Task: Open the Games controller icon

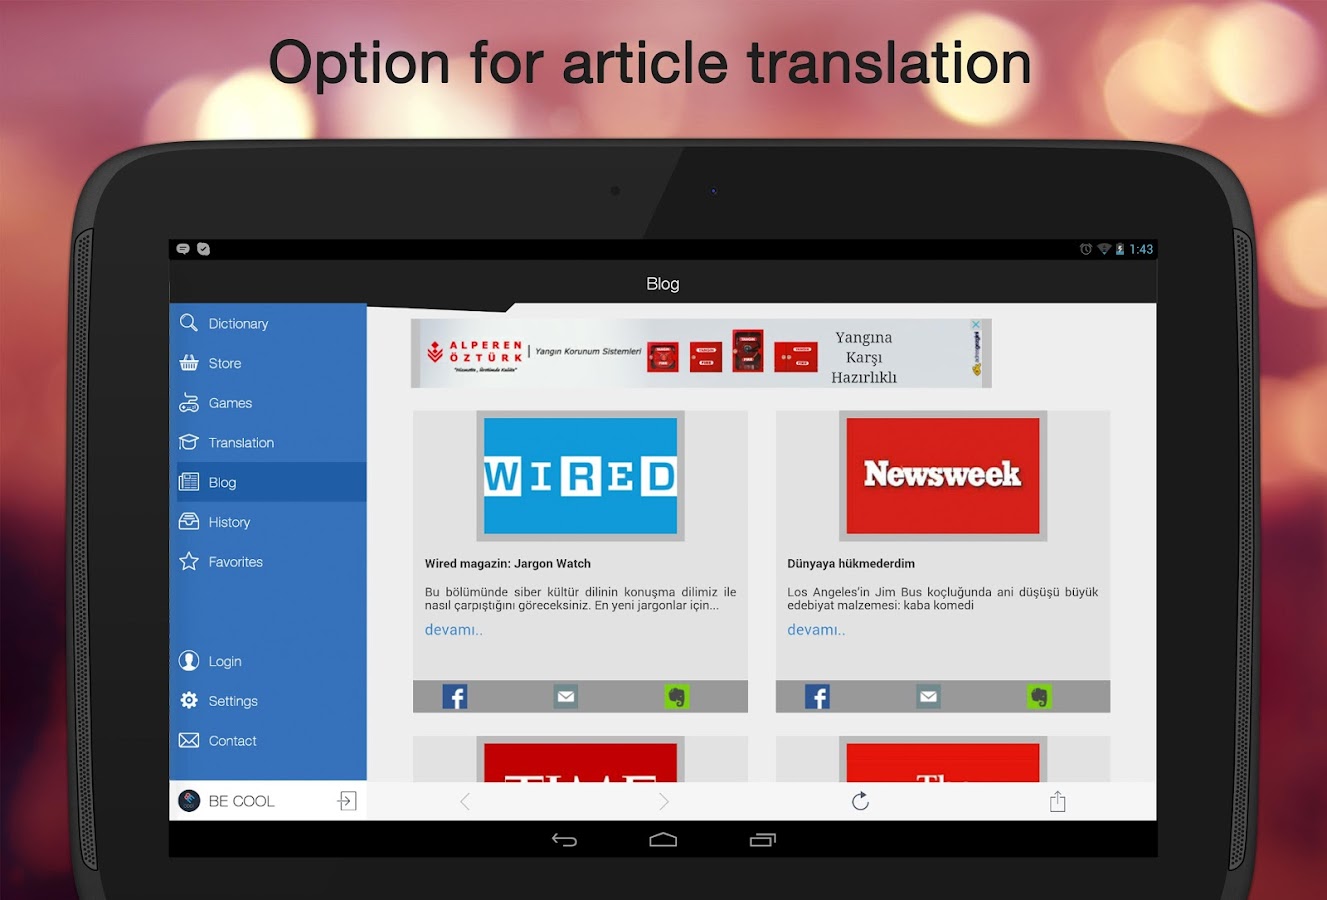Action: tap(188, 403)
